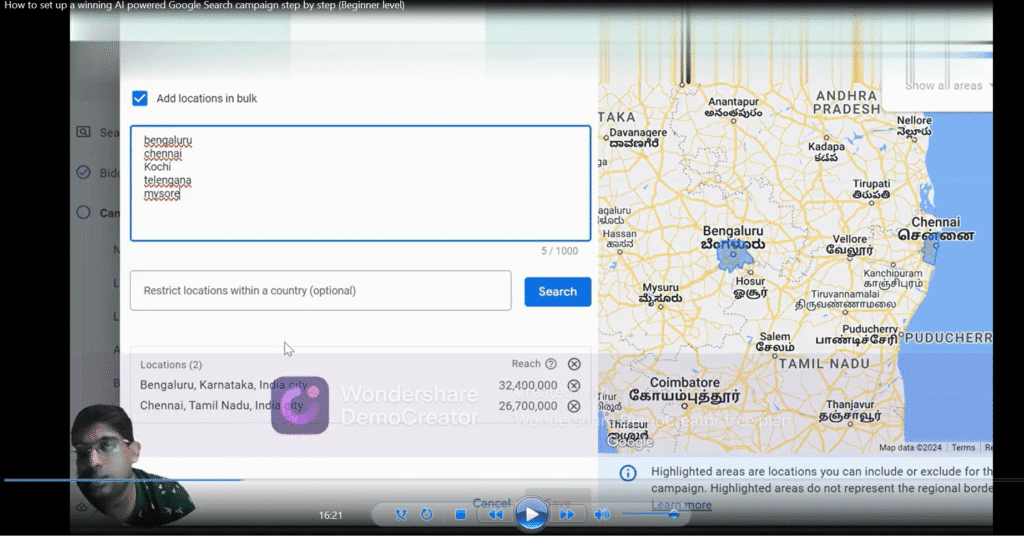Open the country restriction field
This screenshot has width=1024, height=536.
(x=320, y=291)
